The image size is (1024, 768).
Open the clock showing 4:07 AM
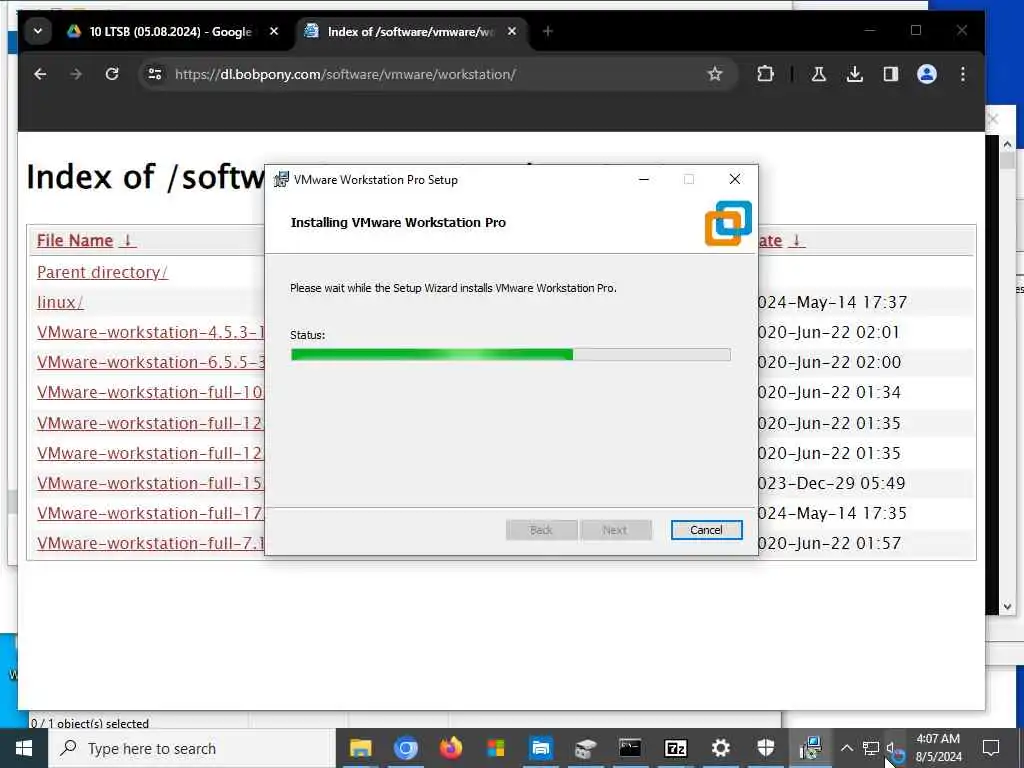pyautogui.click(x=938, y=748)
